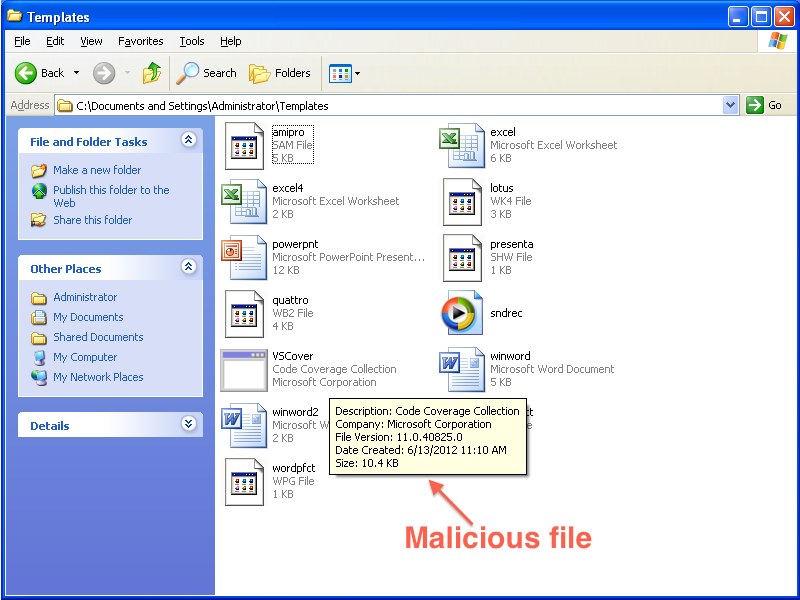Expand the Details panel
The height and width of the screenshot is (600, 800).
click(188, 425)
